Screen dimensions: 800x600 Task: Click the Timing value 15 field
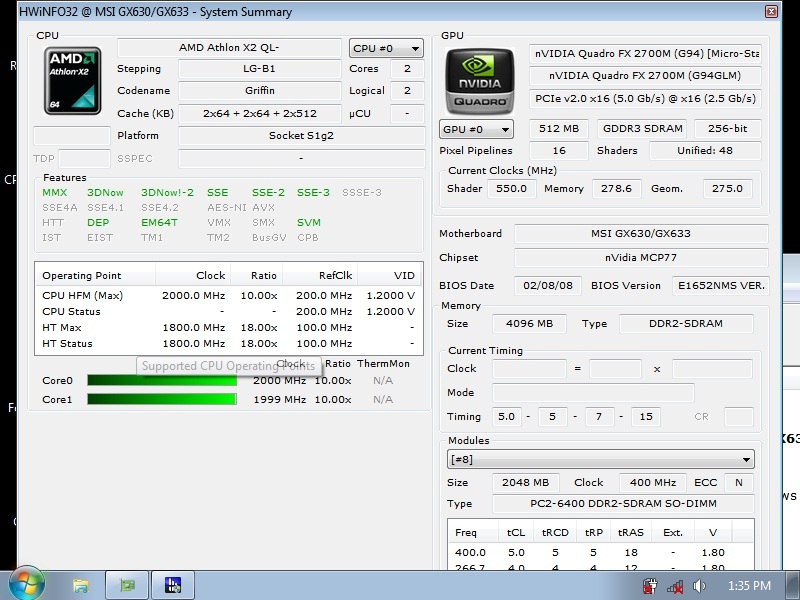[x=646, y=416]
